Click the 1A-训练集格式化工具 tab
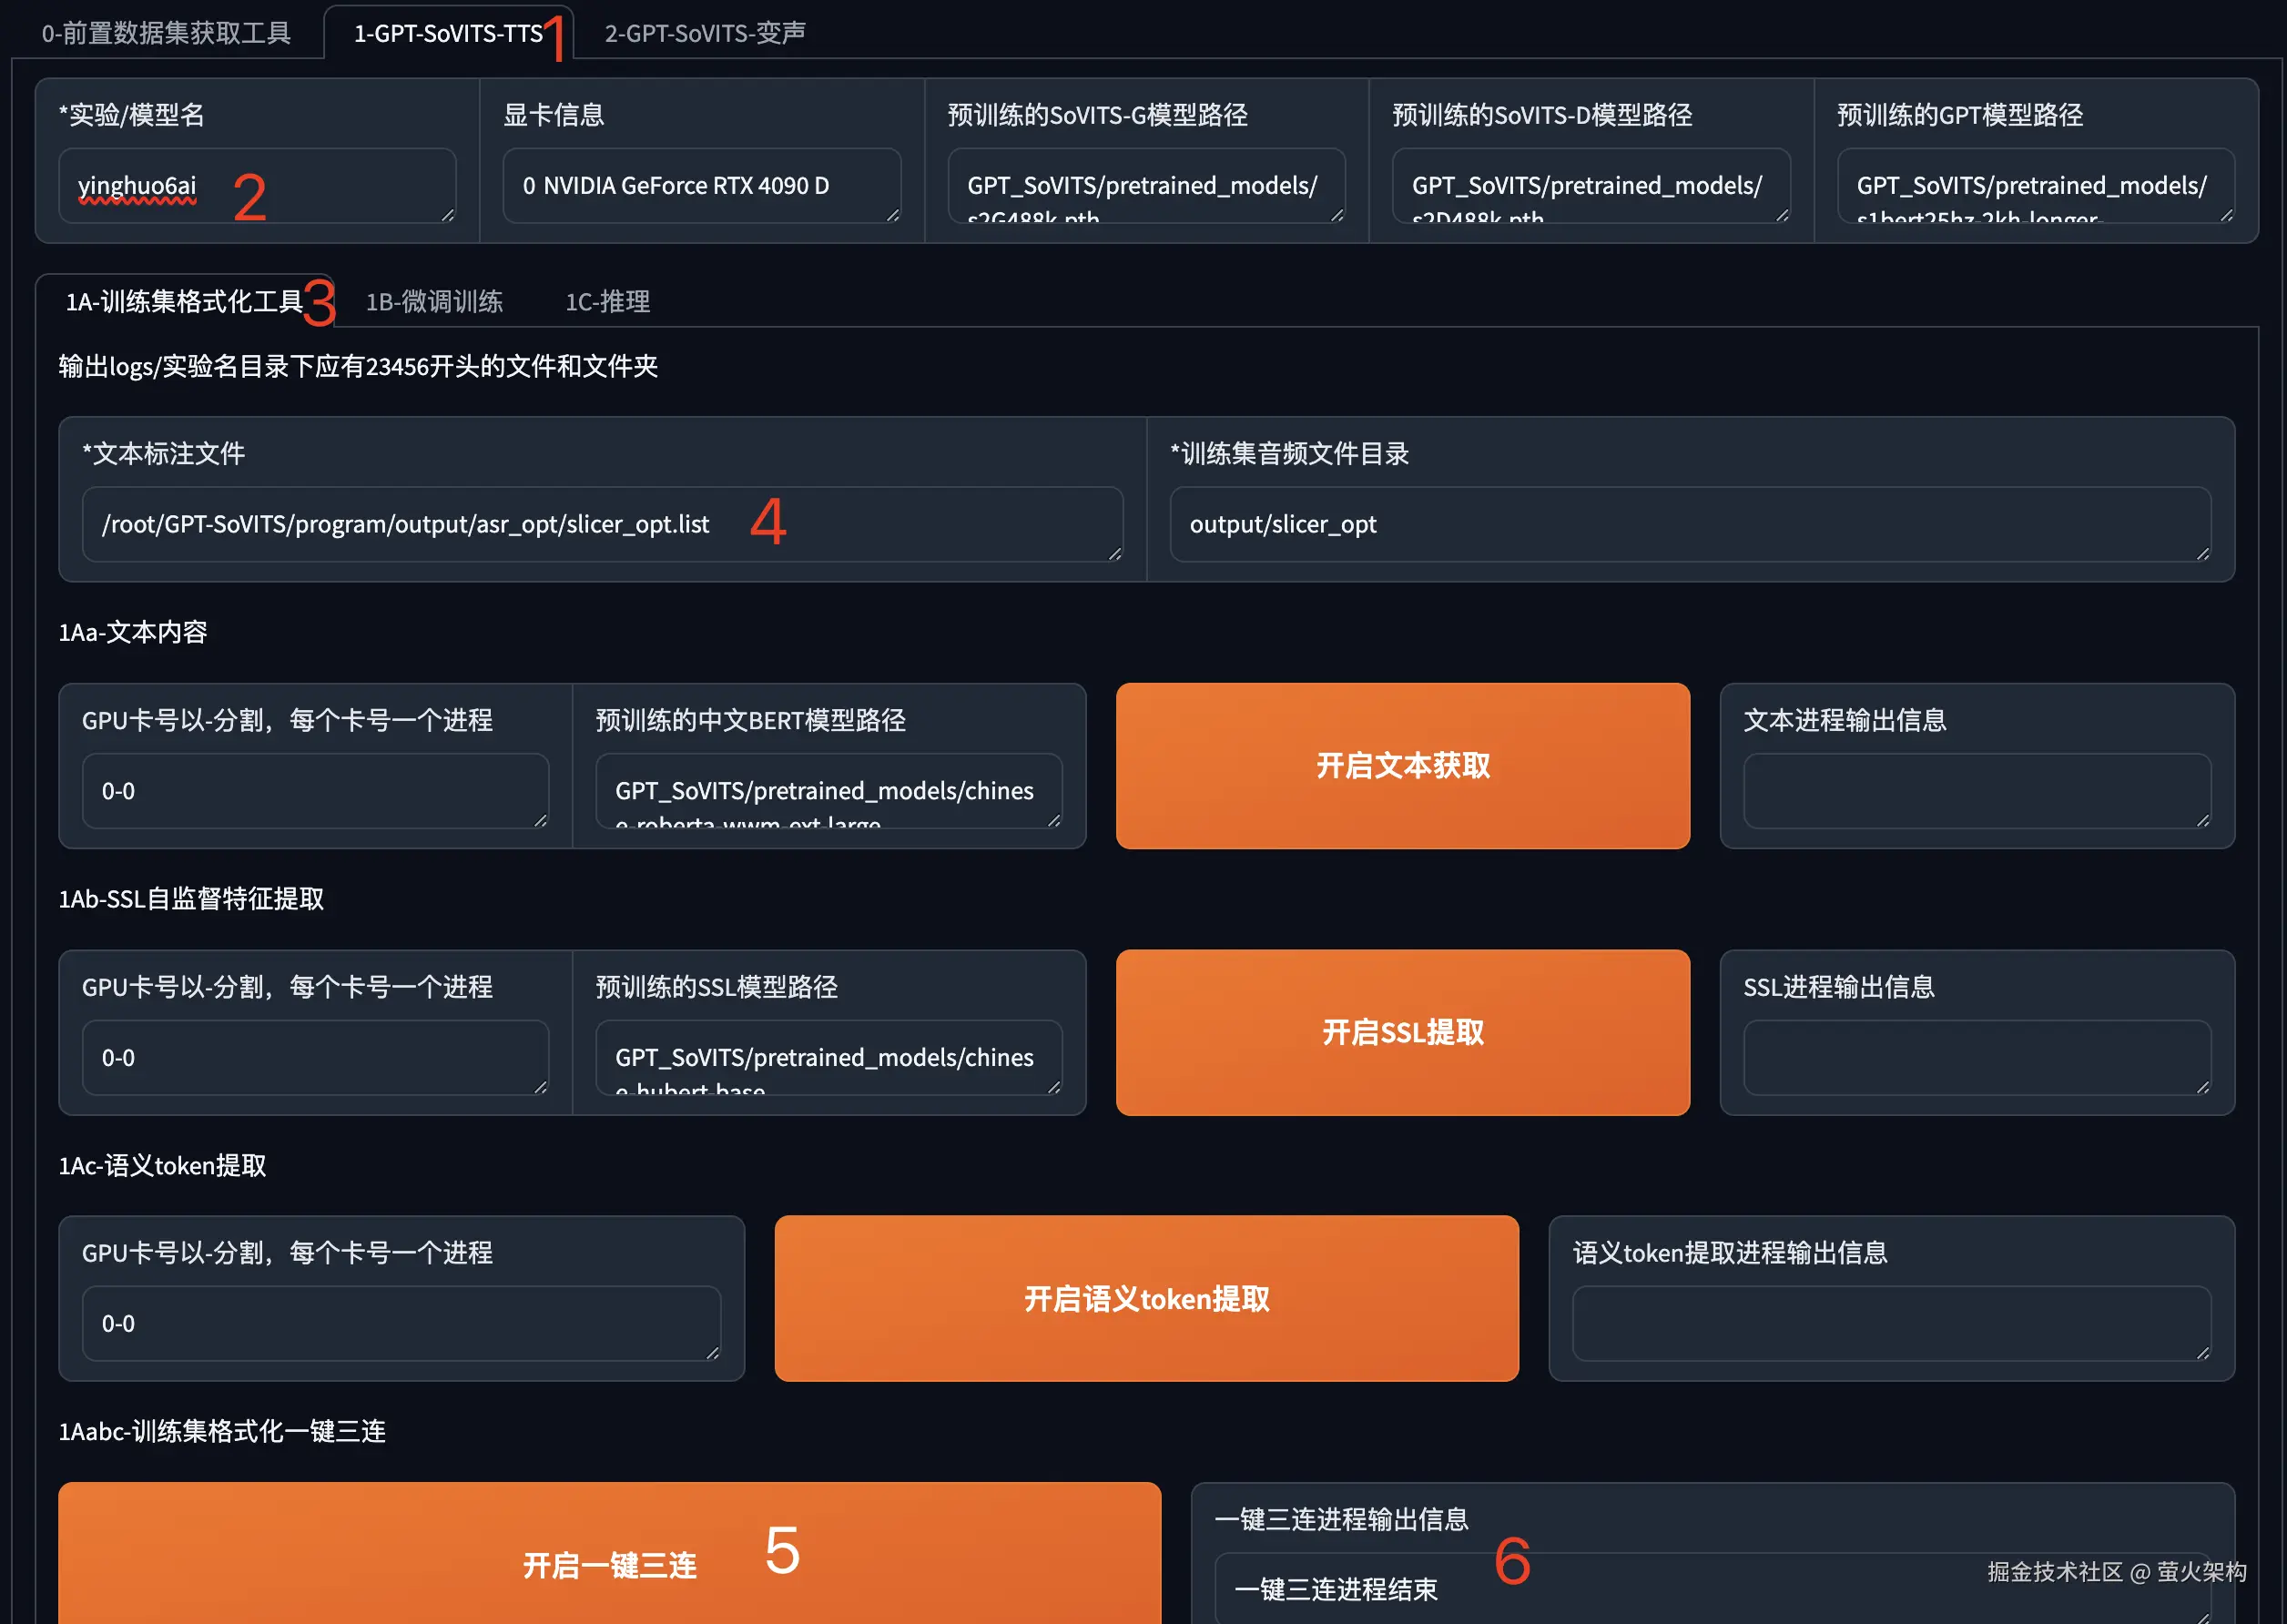Image resolution: width=2287 pixels, height=1624 pixels. [184, 301]
